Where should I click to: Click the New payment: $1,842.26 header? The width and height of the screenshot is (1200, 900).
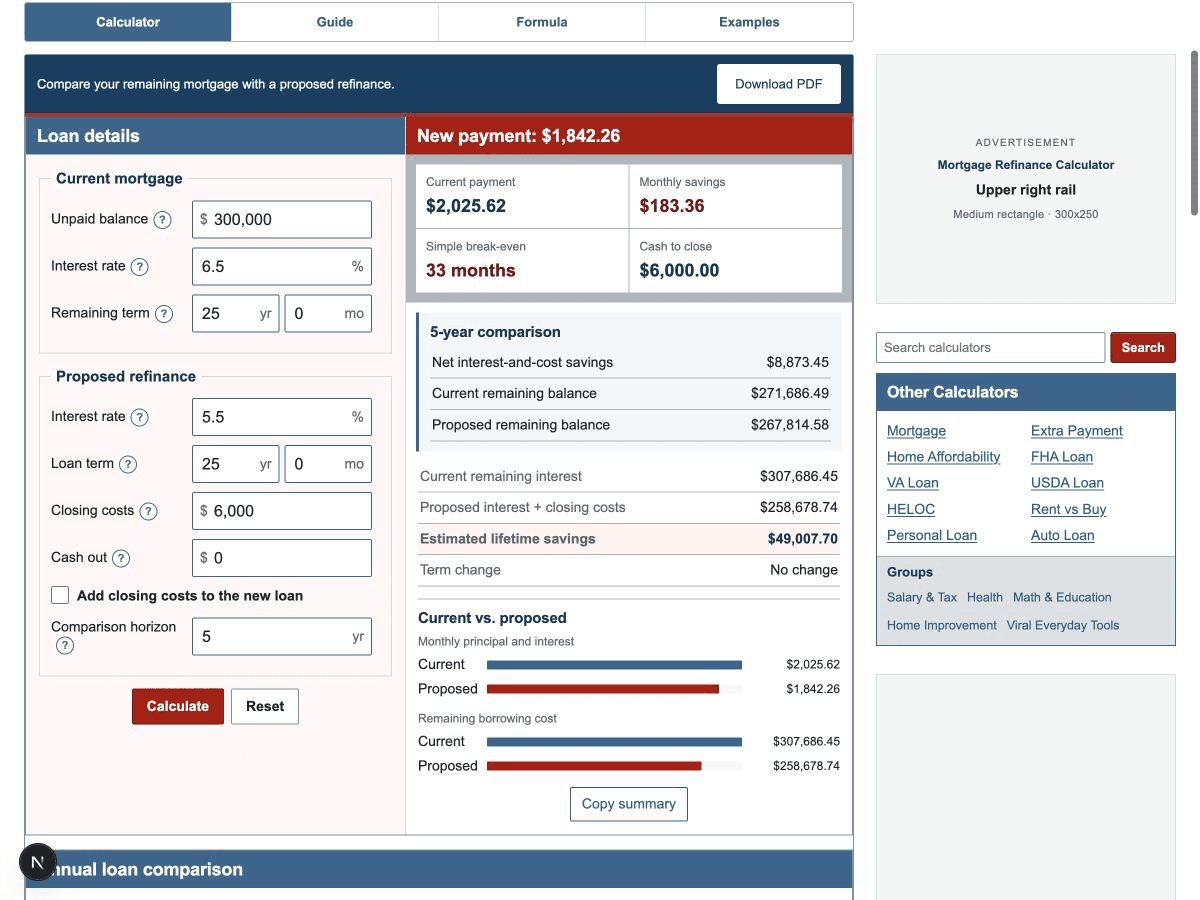(629, 136)
